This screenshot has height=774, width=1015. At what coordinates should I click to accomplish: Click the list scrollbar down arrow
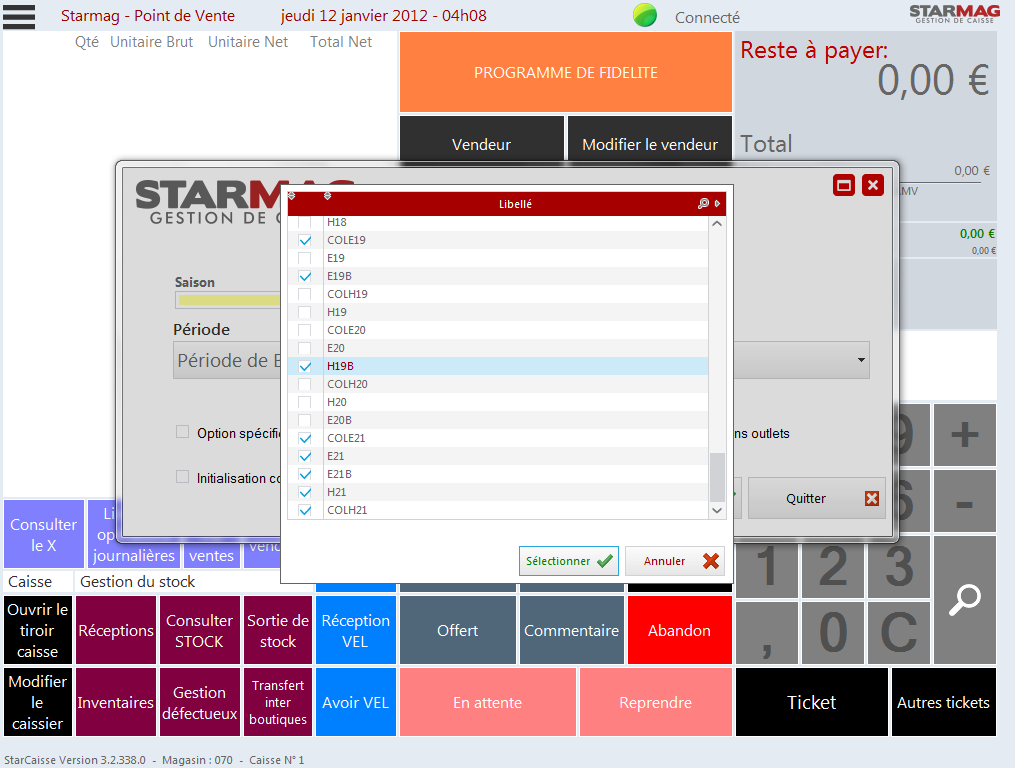point(717,511)
